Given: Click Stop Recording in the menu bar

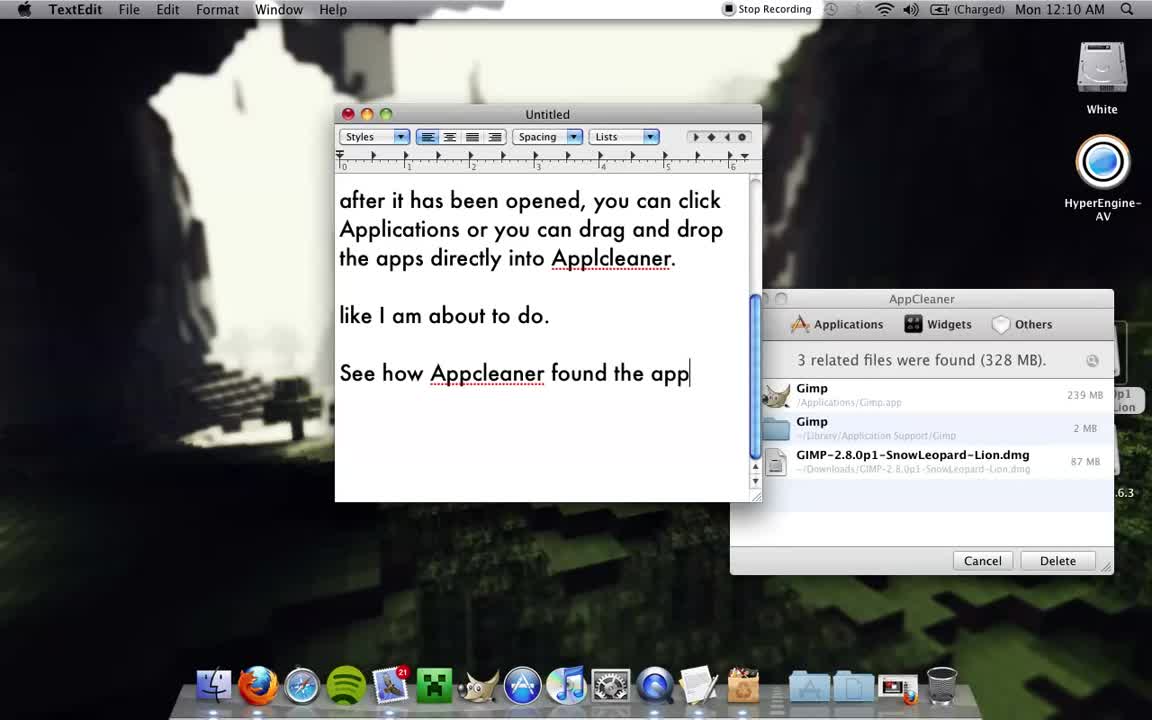Looking at the screenshot, I should coord(767,10).
